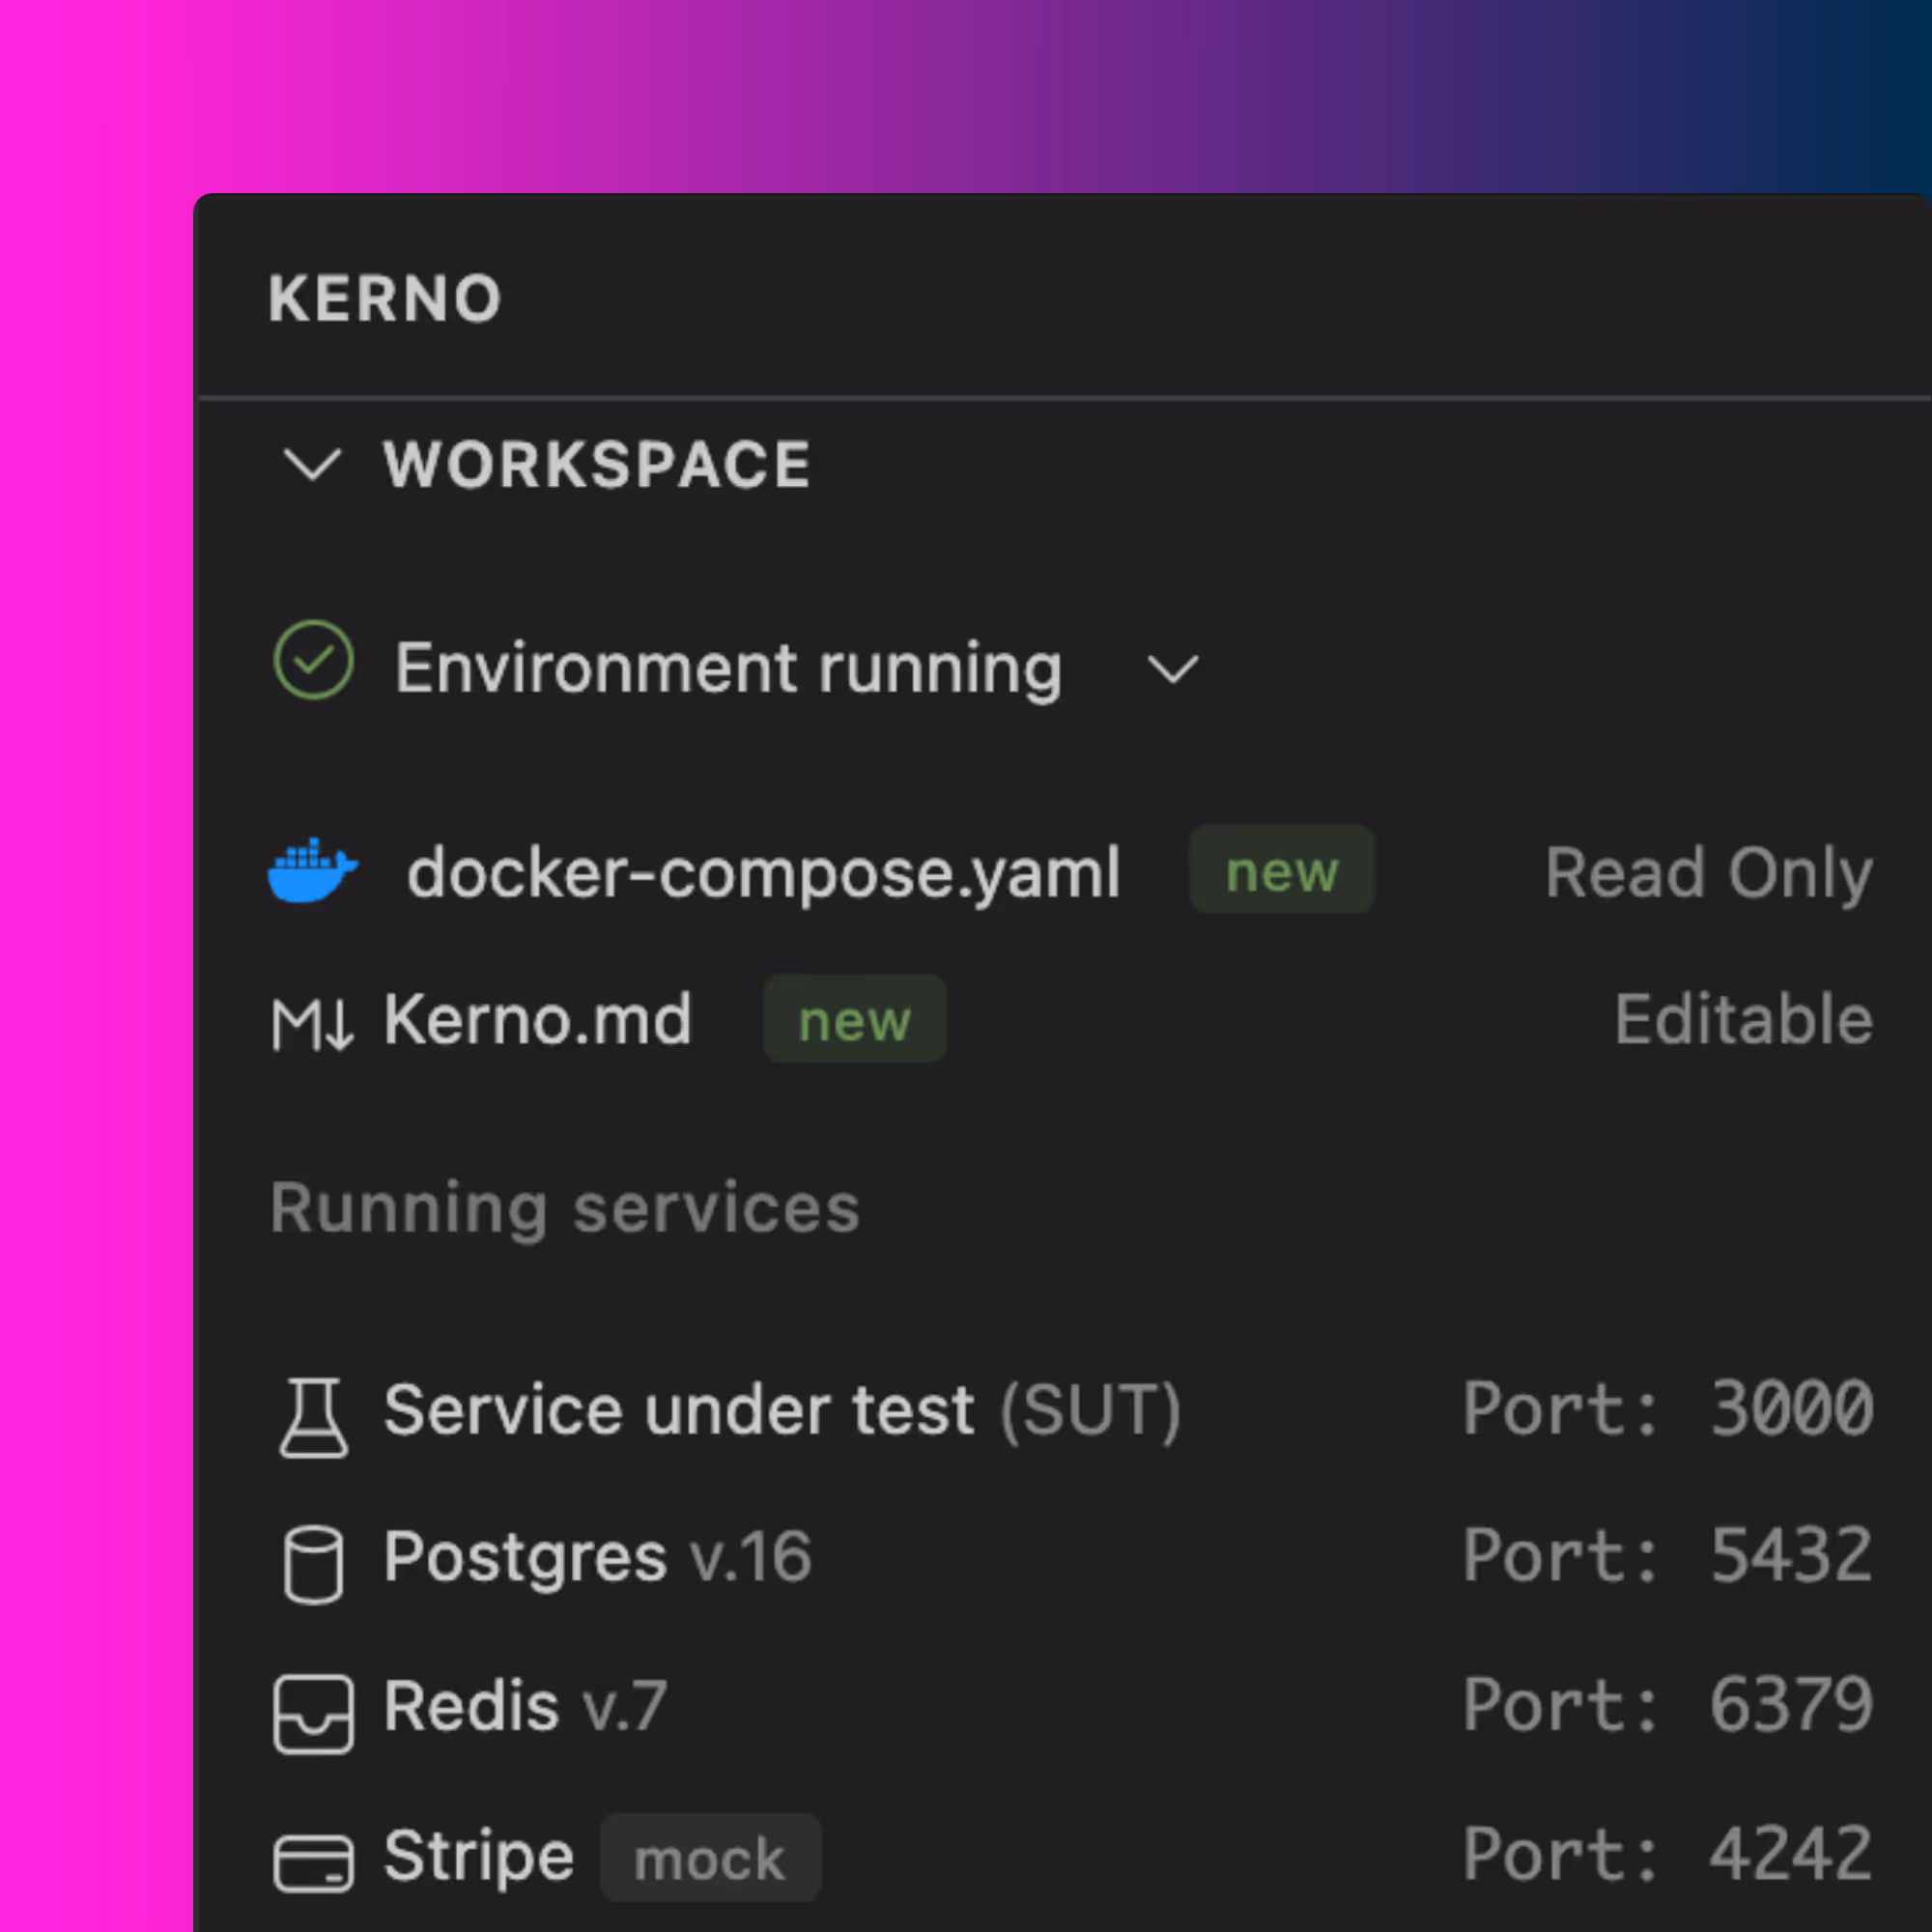Image resolution: width=1932 pixels, height=1932 pixels.
Task: Collapse the WORKSPACE section chevron
Action: pyautogui.click(x=312, y=465)
